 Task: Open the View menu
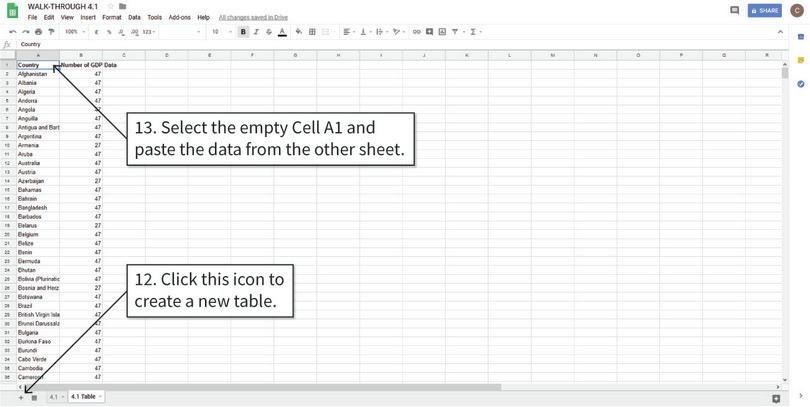coord(67,18)
